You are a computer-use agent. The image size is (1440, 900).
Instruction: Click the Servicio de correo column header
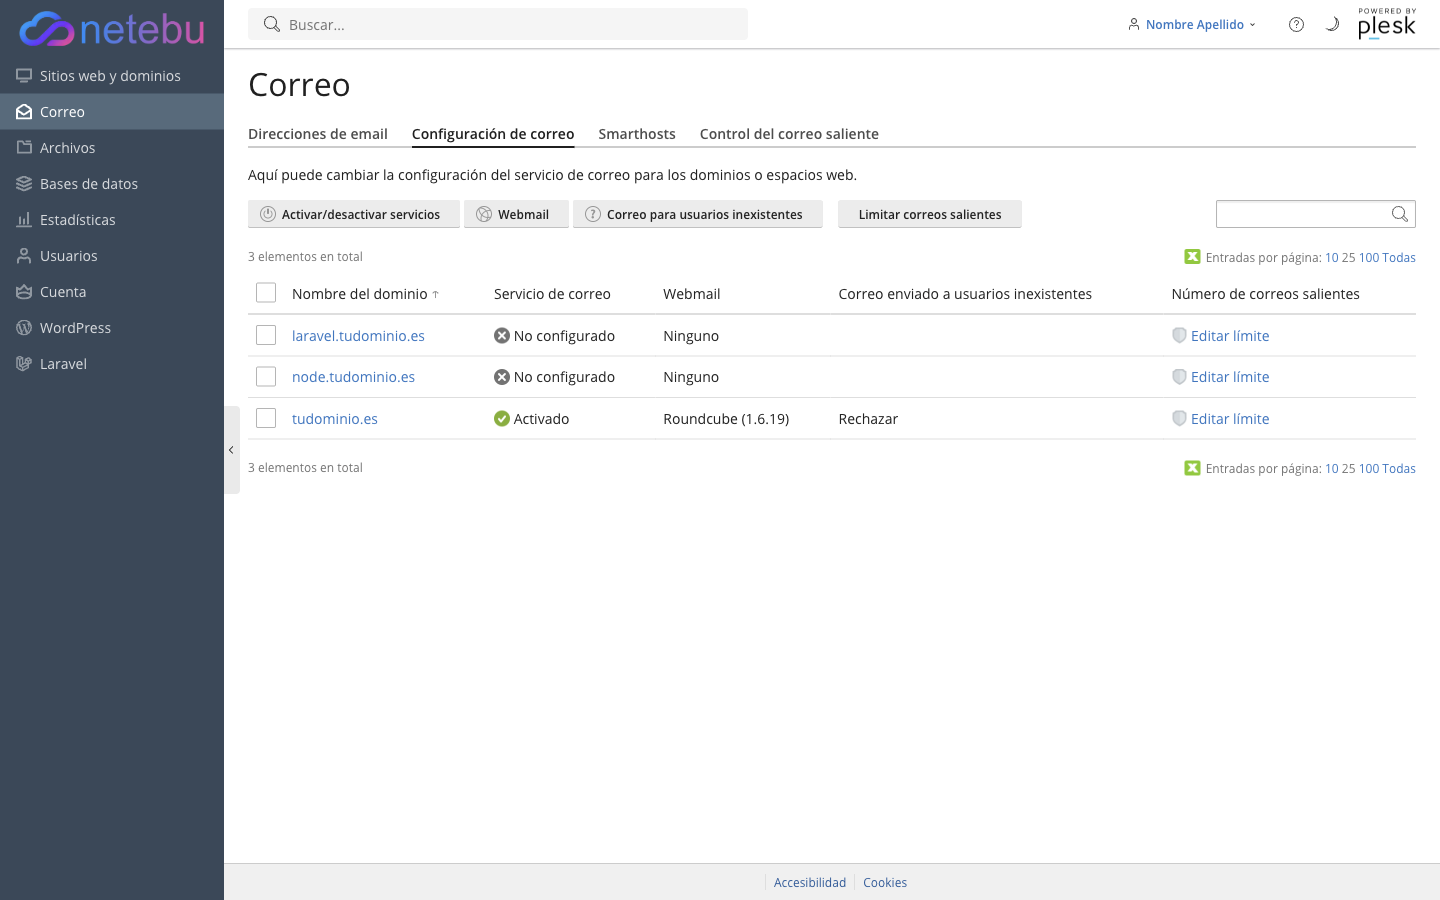click(x=552, y=294)
